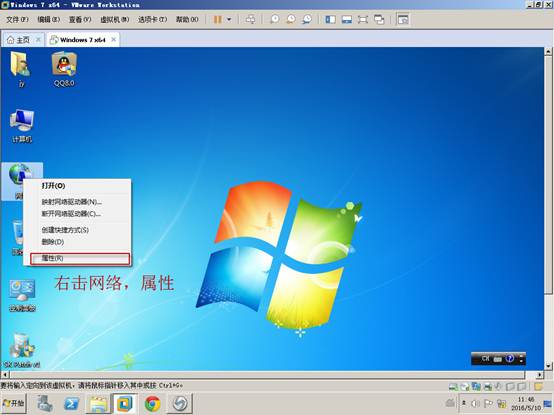Click the take snapshot toolbar icon

(x=275, y=19)
